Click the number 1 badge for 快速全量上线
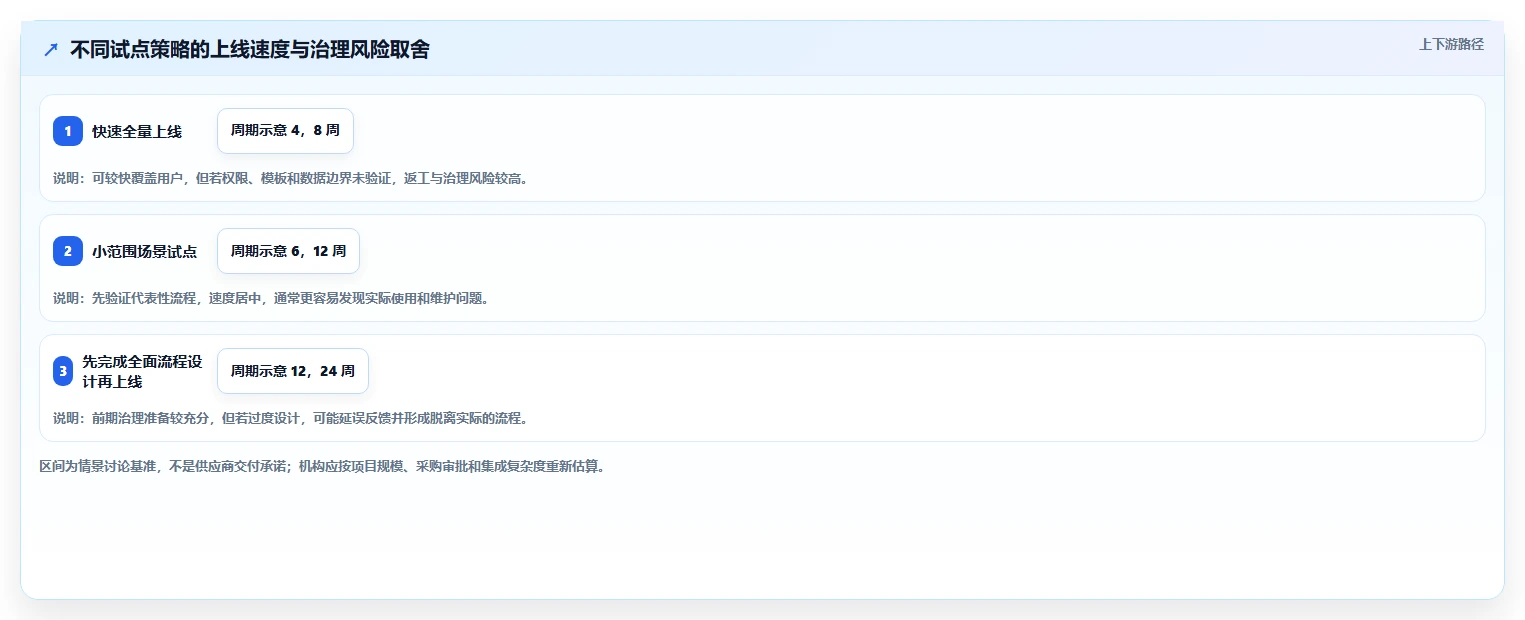 [68, 131]
